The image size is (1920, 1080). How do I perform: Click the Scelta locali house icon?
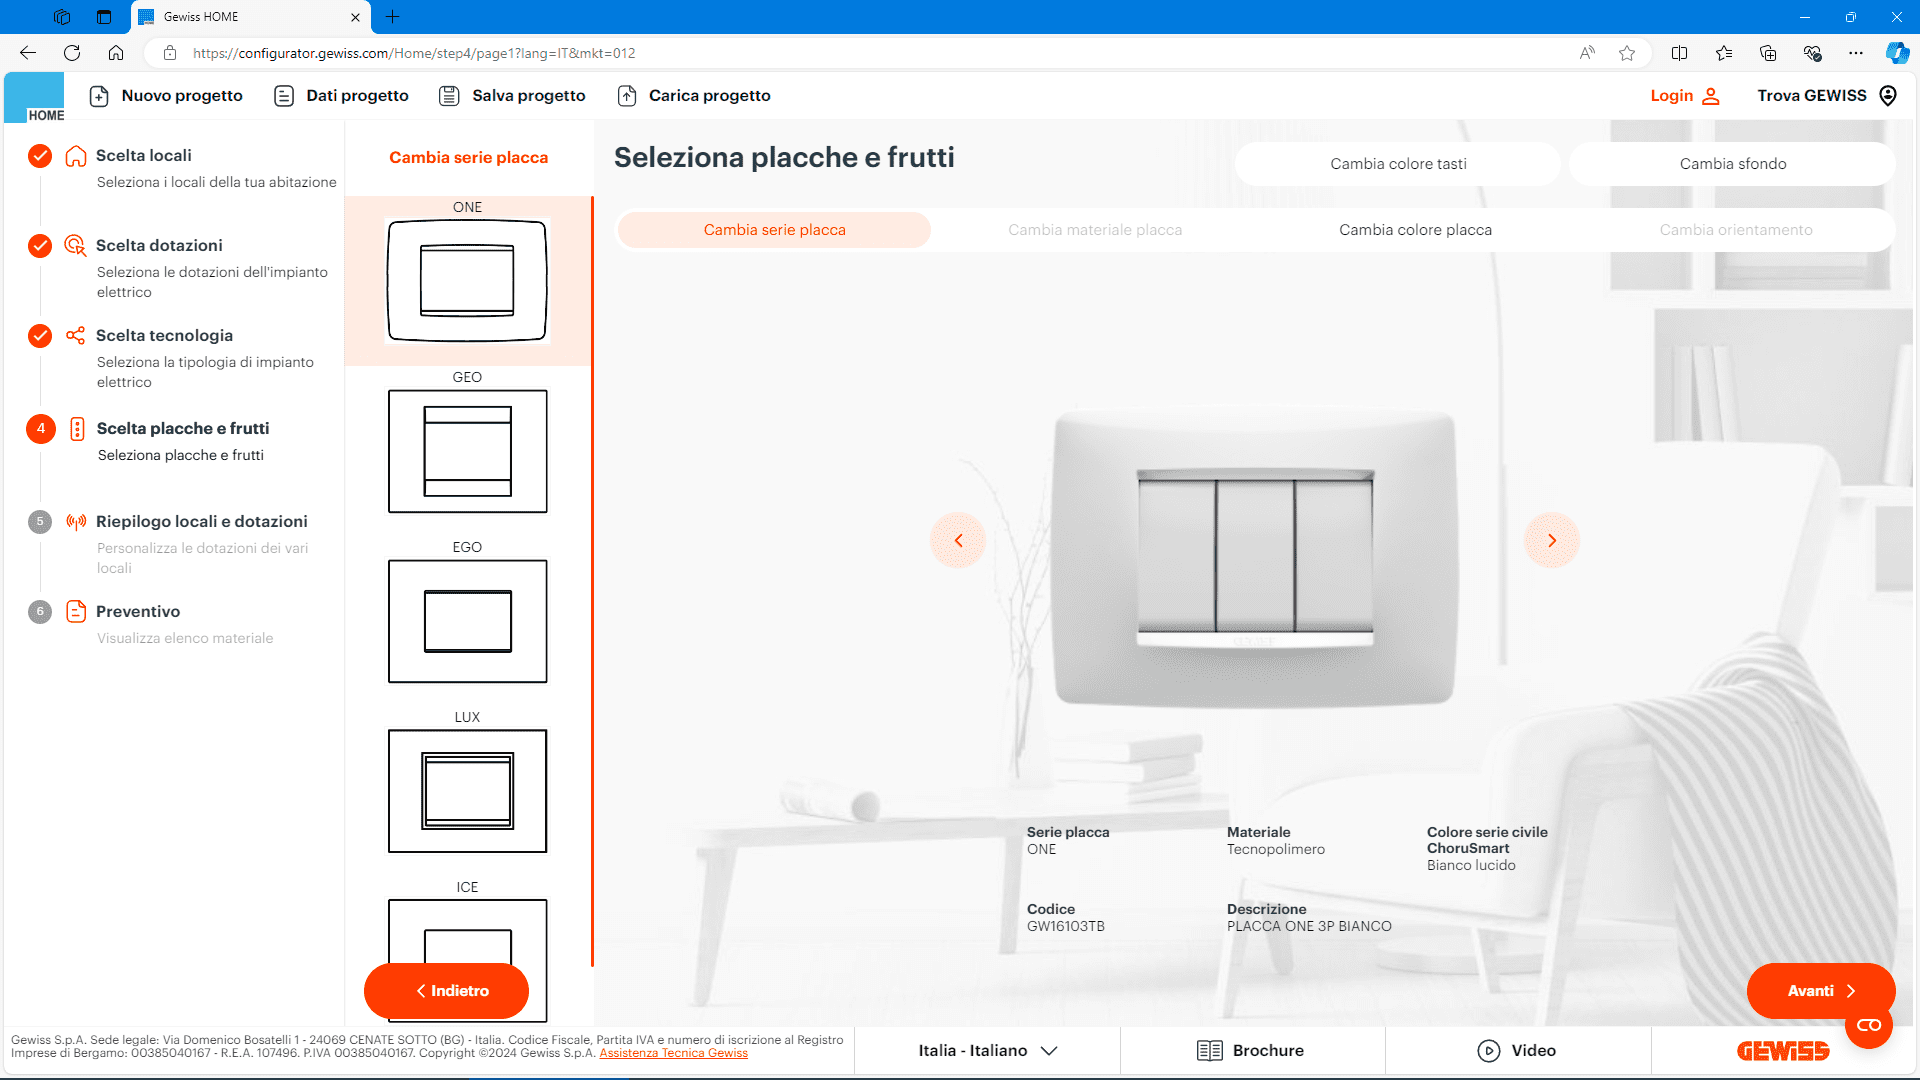(x=76, y=156)
